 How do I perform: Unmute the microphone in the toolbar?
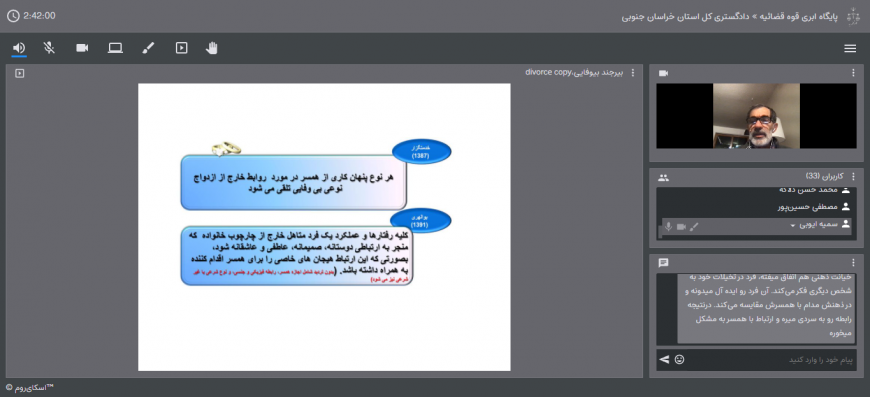coord(49,48)
